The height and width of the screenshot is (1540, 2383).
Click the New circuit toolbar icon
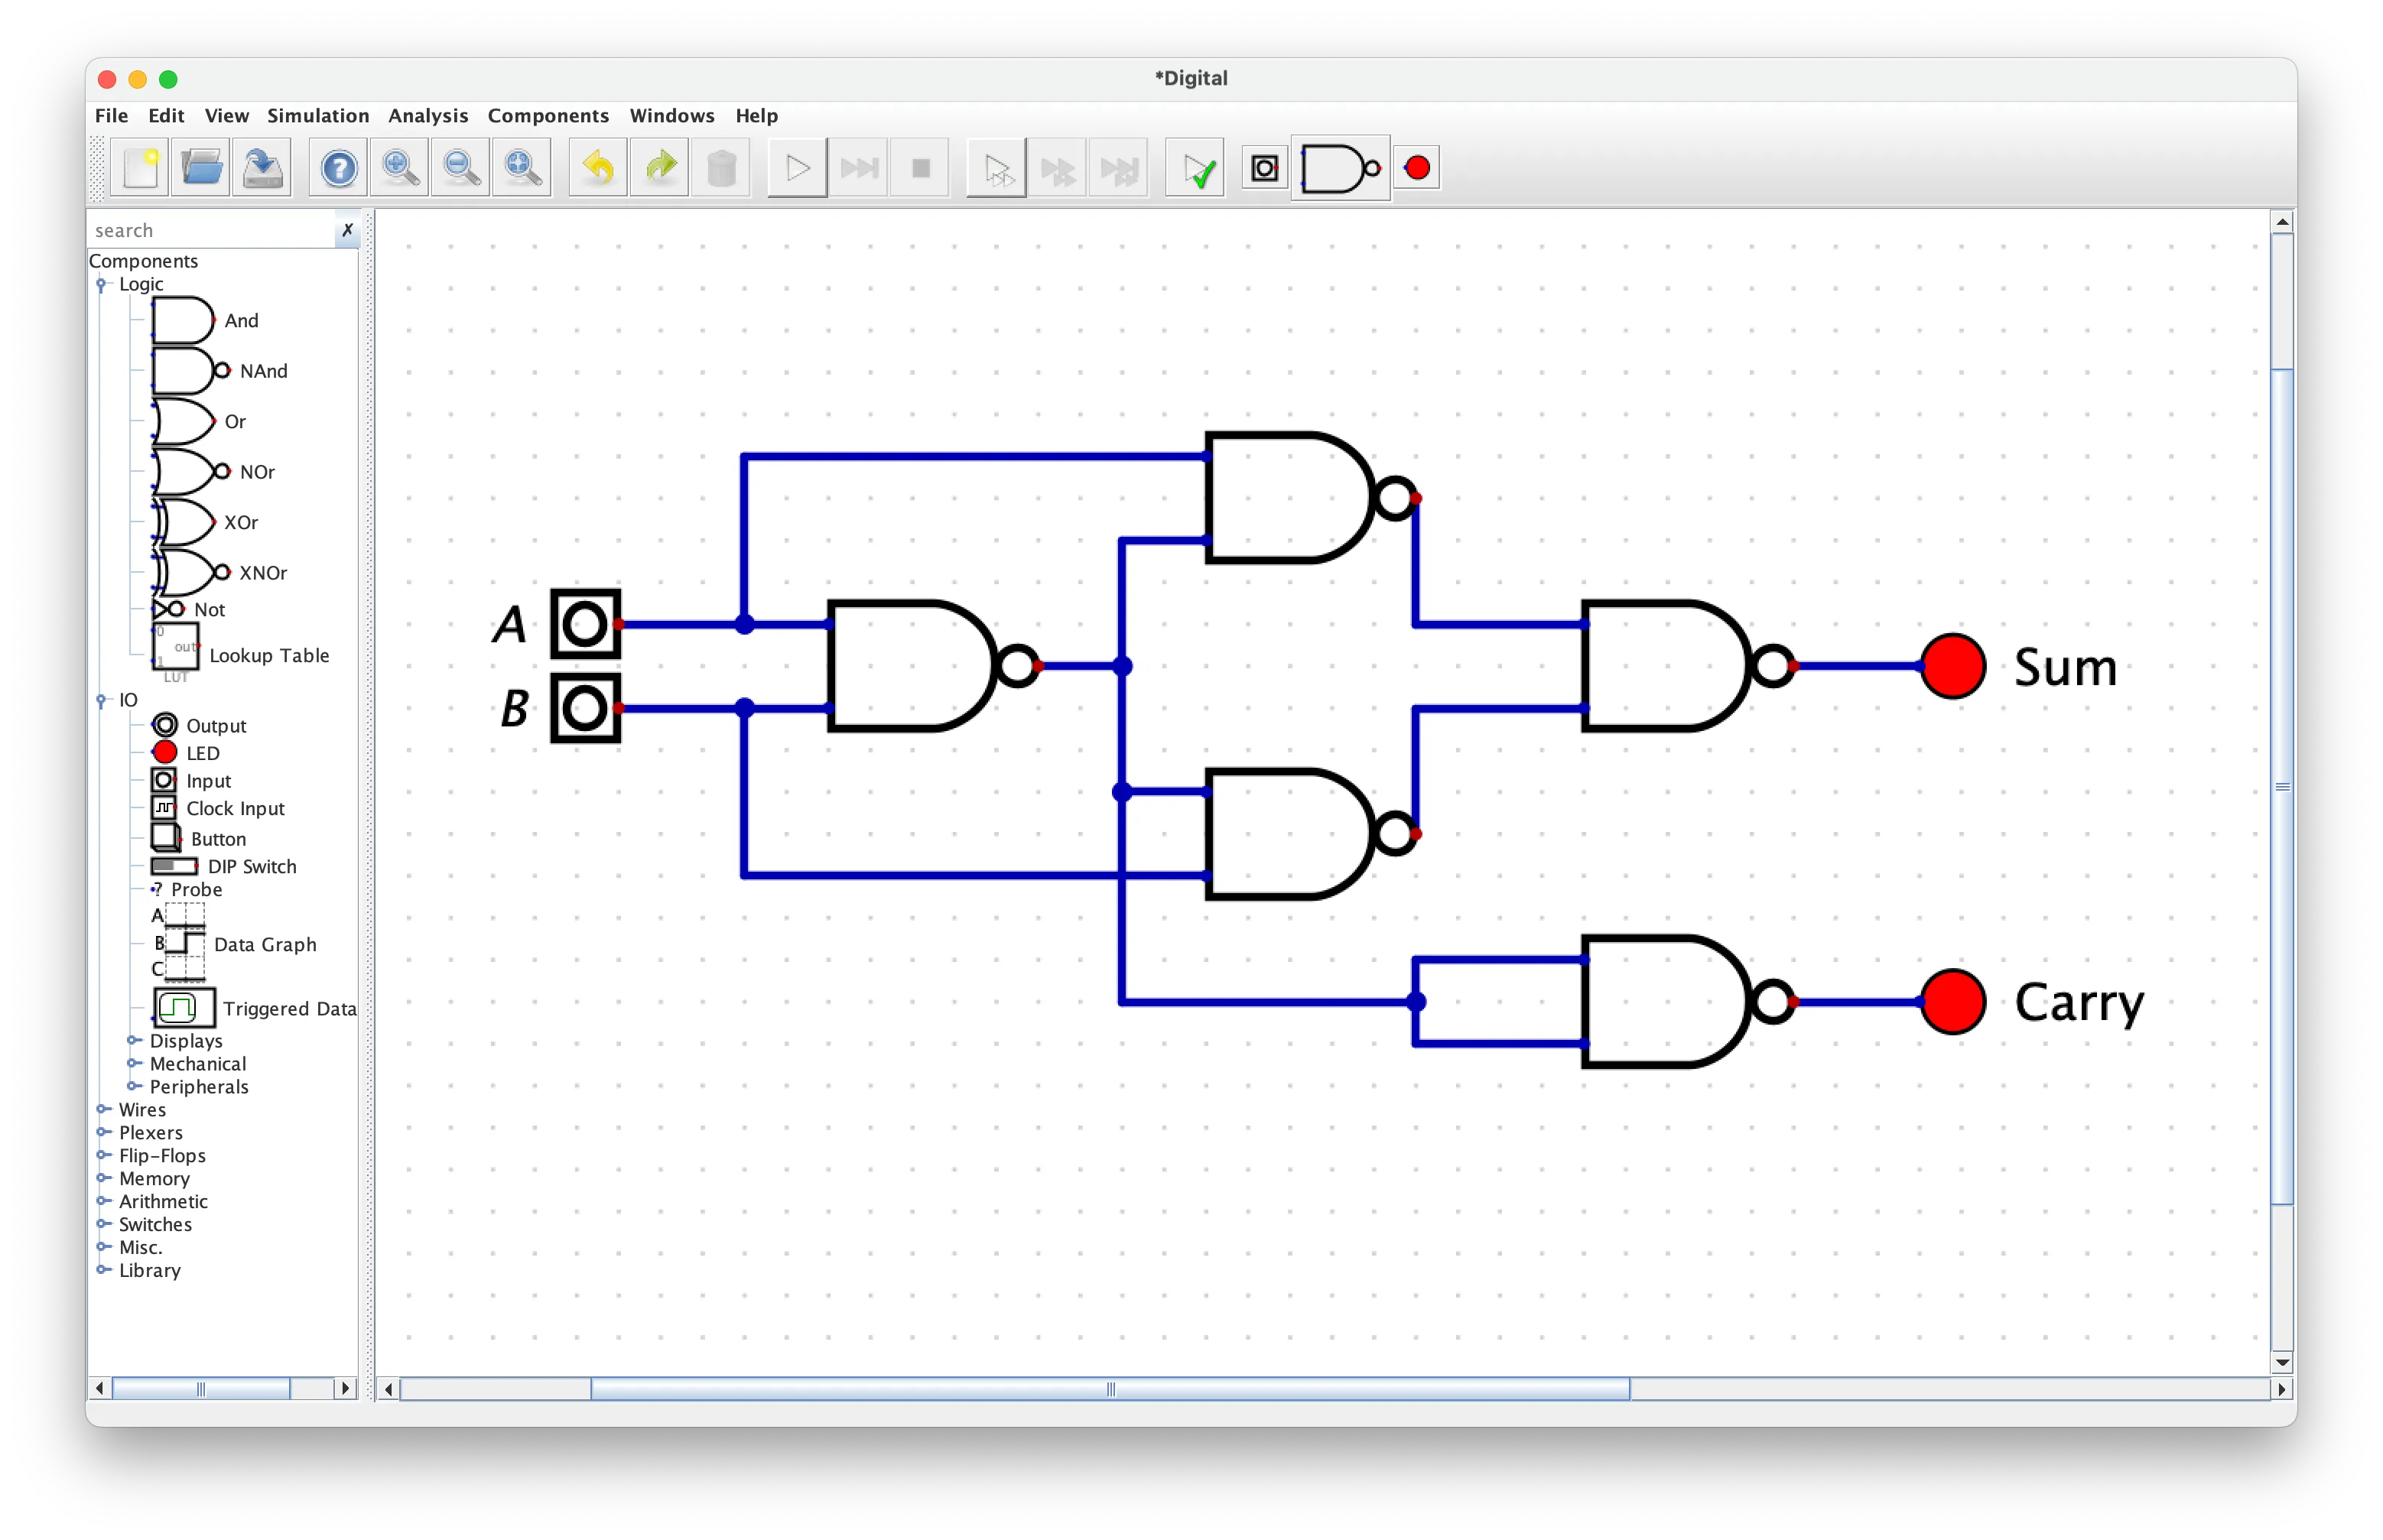pyautogui.click(x=141, y=168)
